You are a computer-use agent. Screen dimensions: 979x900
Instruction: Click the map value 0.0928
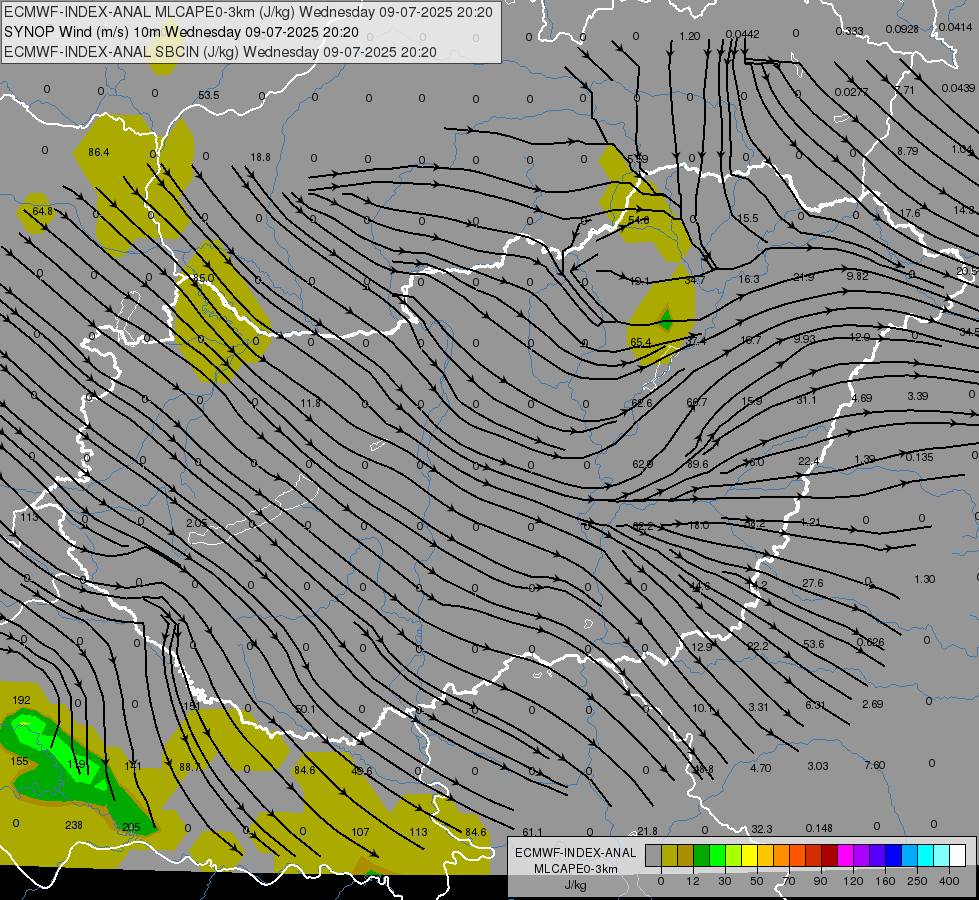coord(902,29)
